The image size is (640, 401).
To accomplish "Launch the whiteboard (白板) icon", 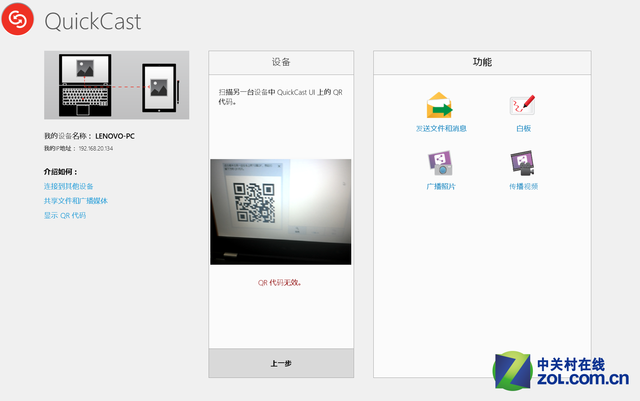I will 523,106.
